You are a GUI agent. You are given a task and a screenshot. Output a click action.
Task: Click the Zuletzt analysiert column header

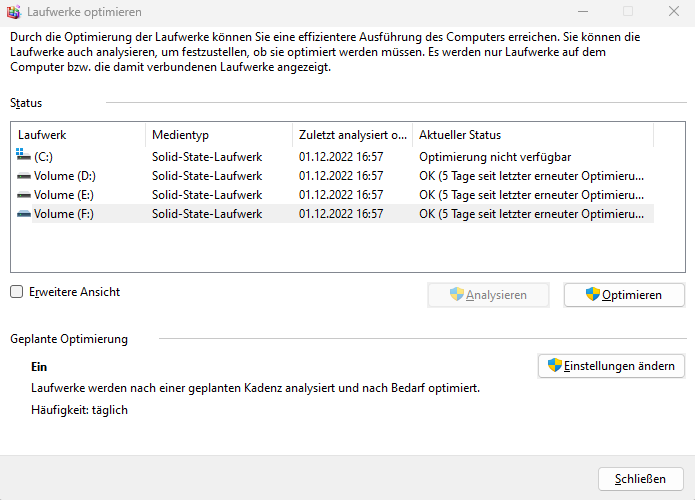tap(352, 135)
